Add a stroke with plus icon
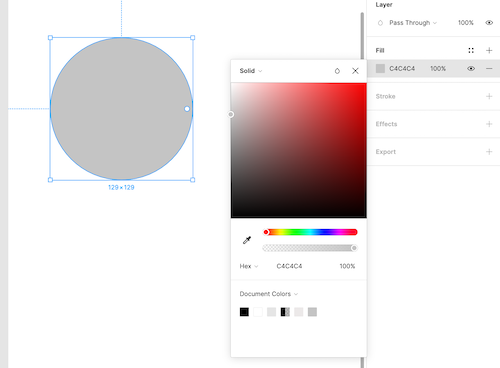The width and height of the screenshot is (500, 368). (x=489, y=96)
